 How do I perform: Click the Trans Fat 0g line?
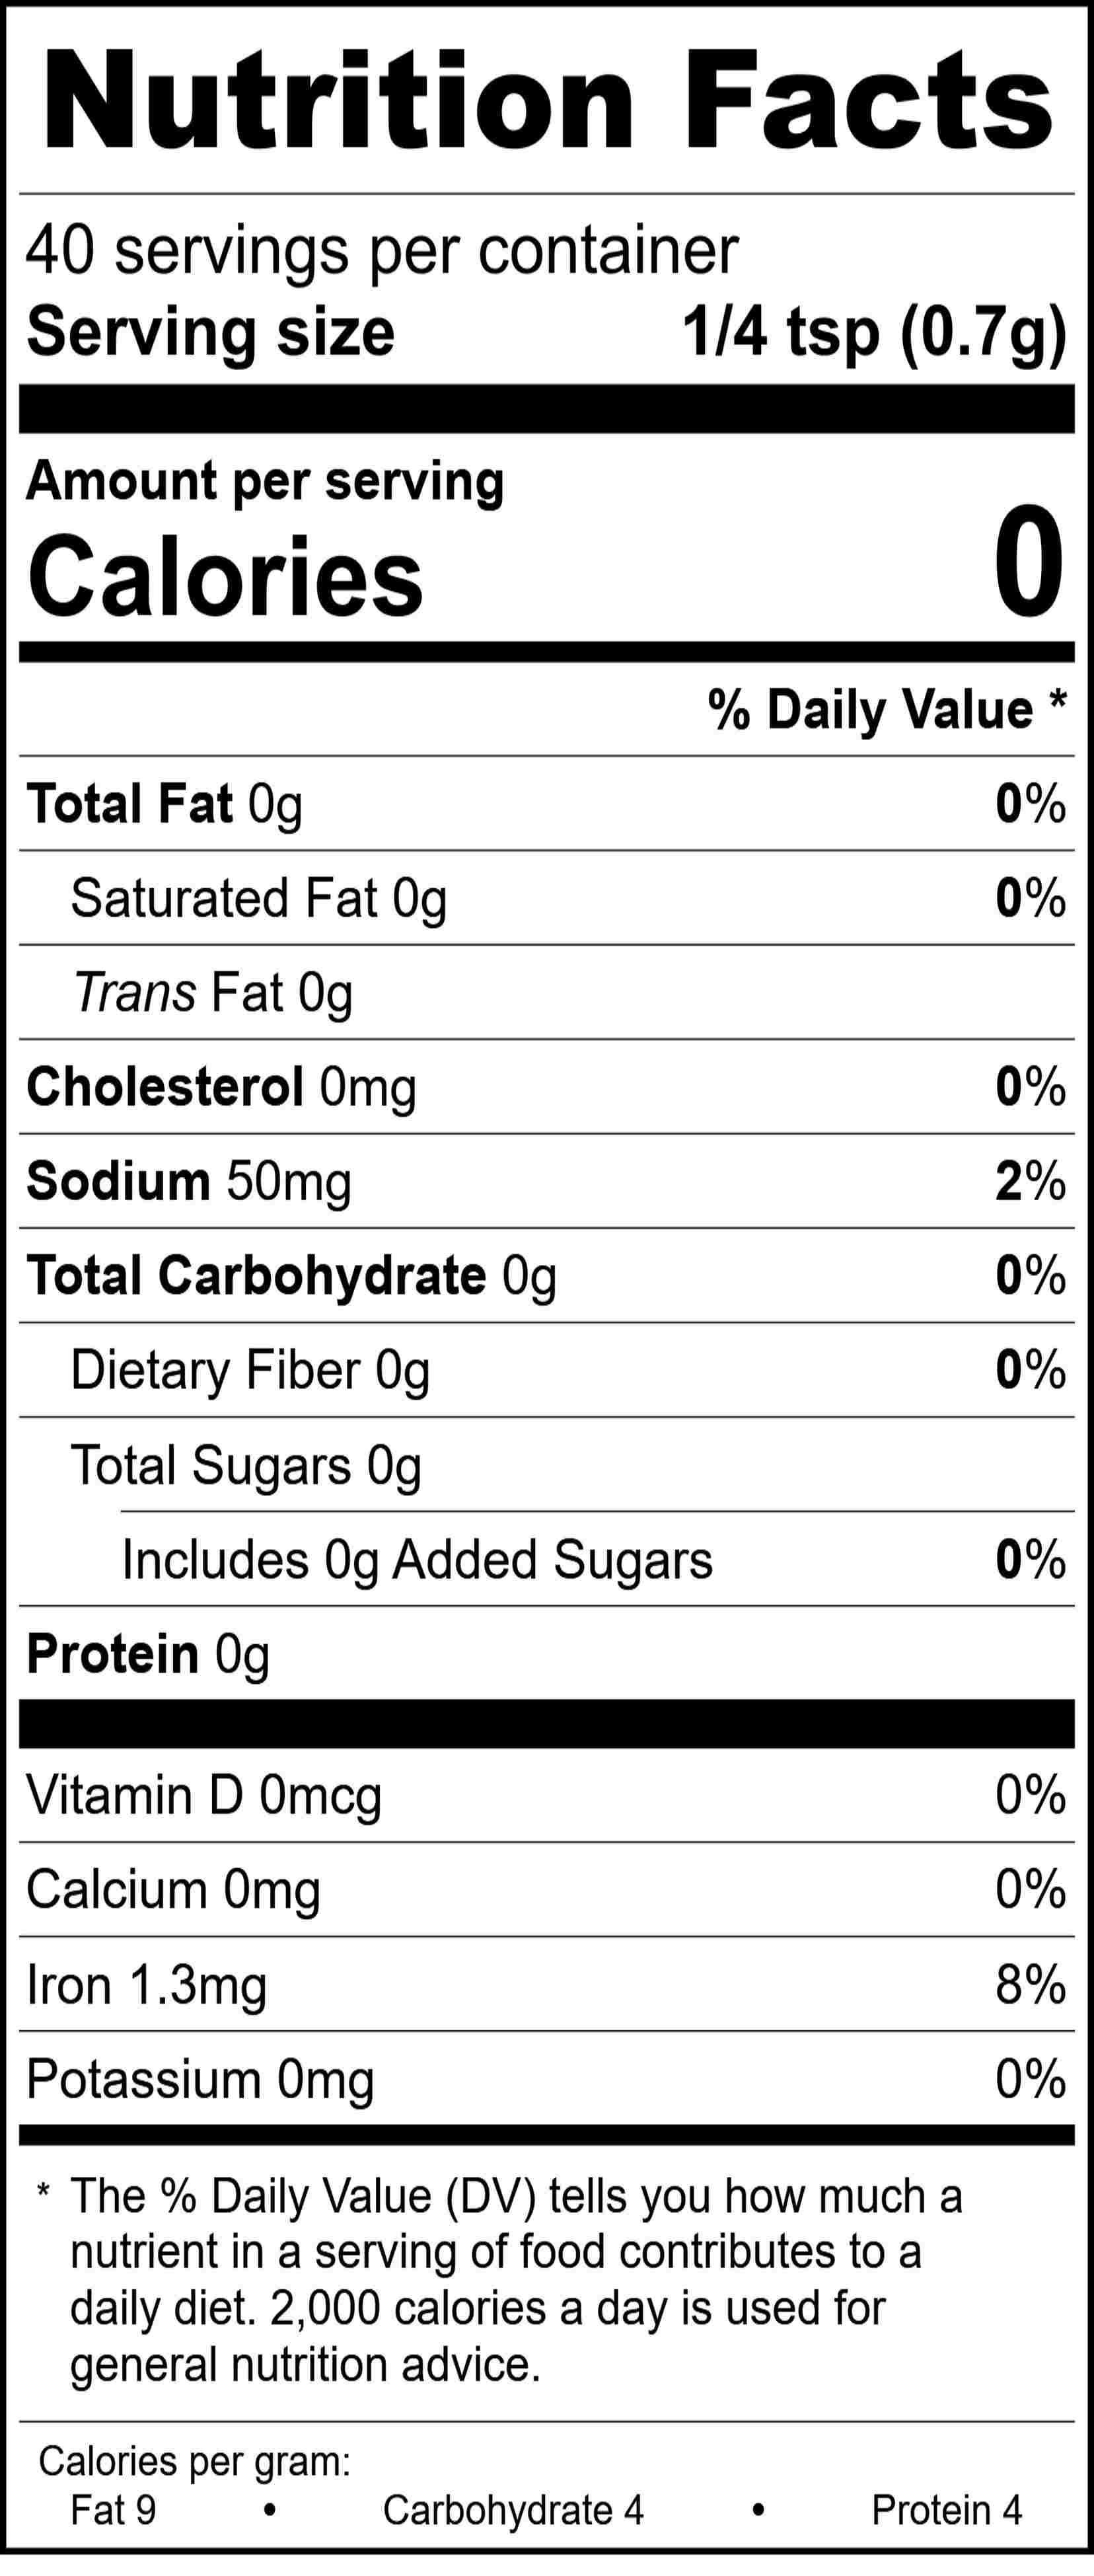pos(213,993)
